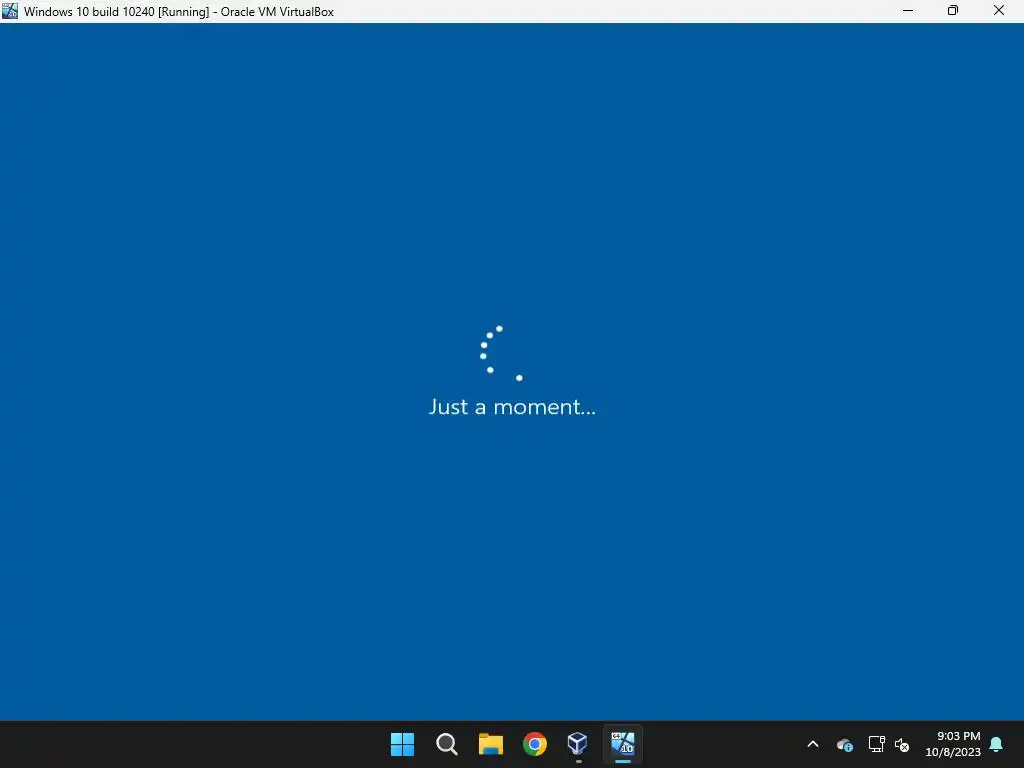The image size is (1024, 768).
Task: Minimize the VirtualBox VM window
Action: pos(908,10)
